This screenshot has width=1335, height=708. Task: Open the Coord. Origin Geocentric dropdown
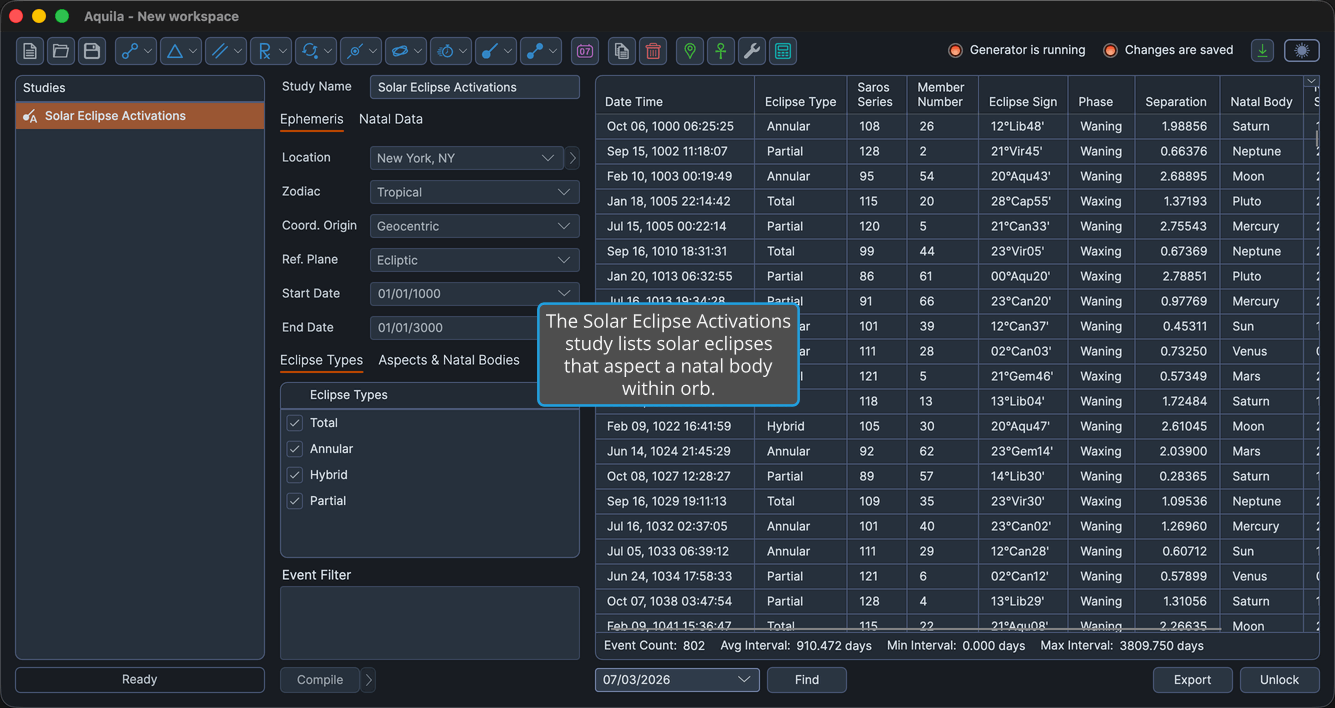point(474,226)
